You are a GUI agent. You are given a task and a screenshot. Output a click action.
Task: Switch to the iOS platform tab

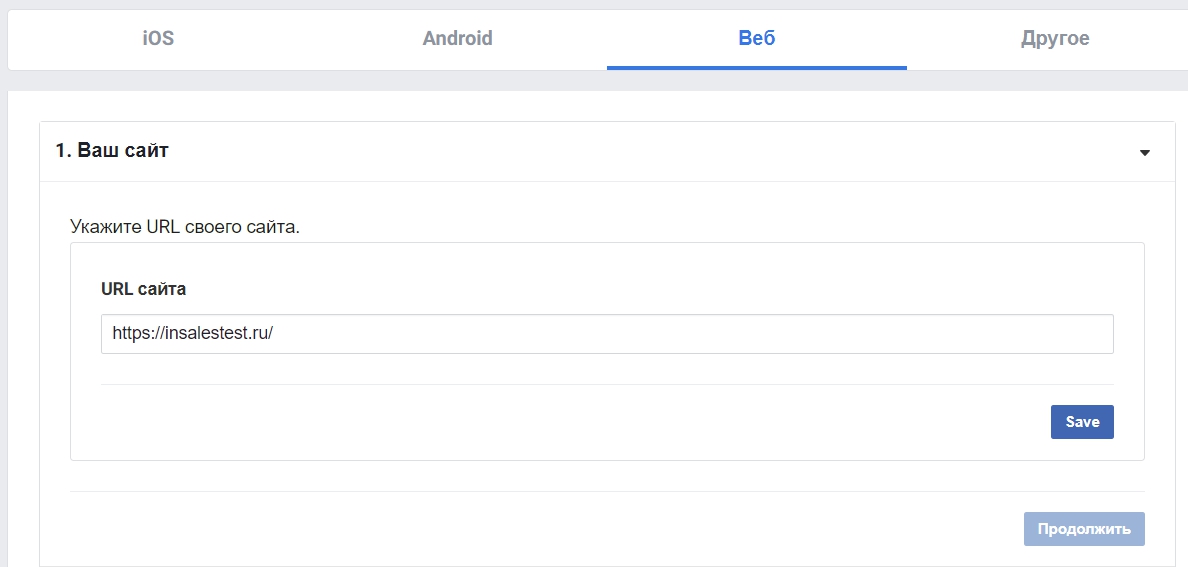158,39
